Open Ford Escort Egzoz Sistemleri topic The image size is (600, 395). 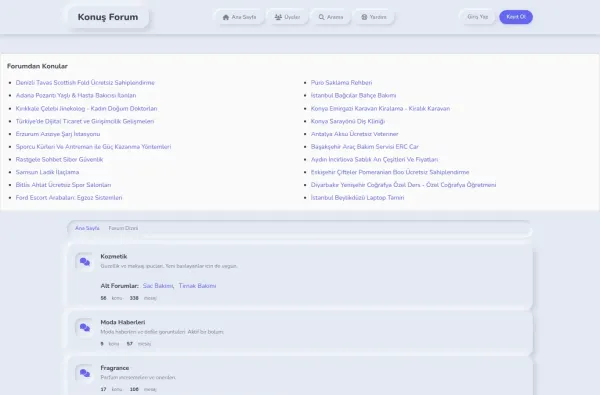click(69, 198)
